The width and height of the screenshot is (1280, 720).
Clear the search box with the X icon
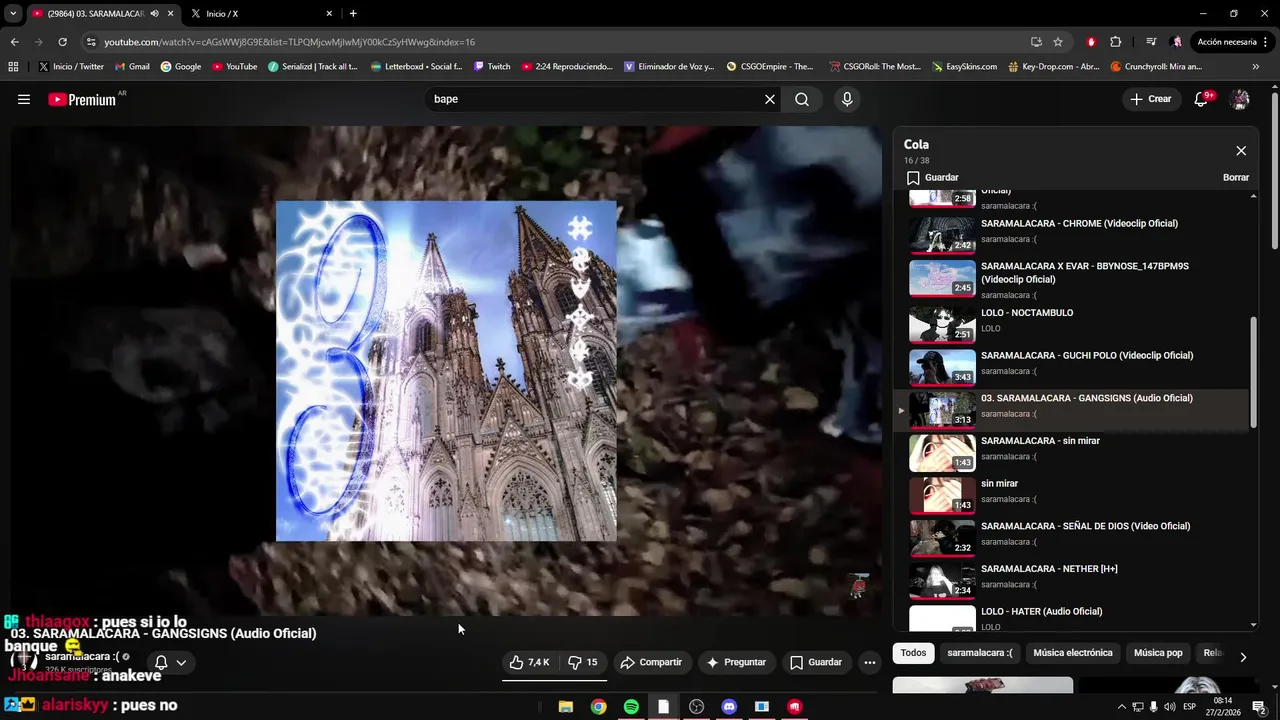pyautogui.click(x=770, y=99)
